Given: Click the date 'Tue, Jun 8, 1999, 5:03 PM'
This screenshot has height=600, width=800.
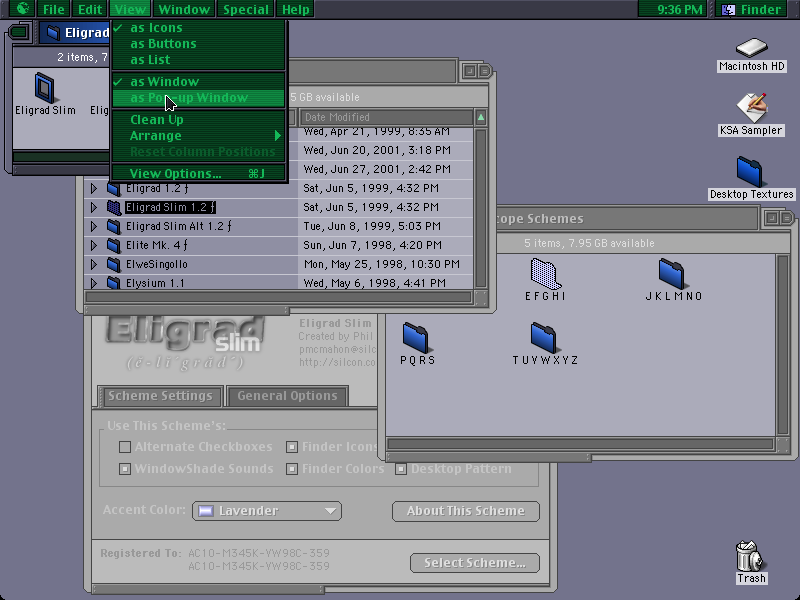Looking at the screenshot, I should point(372,226).
